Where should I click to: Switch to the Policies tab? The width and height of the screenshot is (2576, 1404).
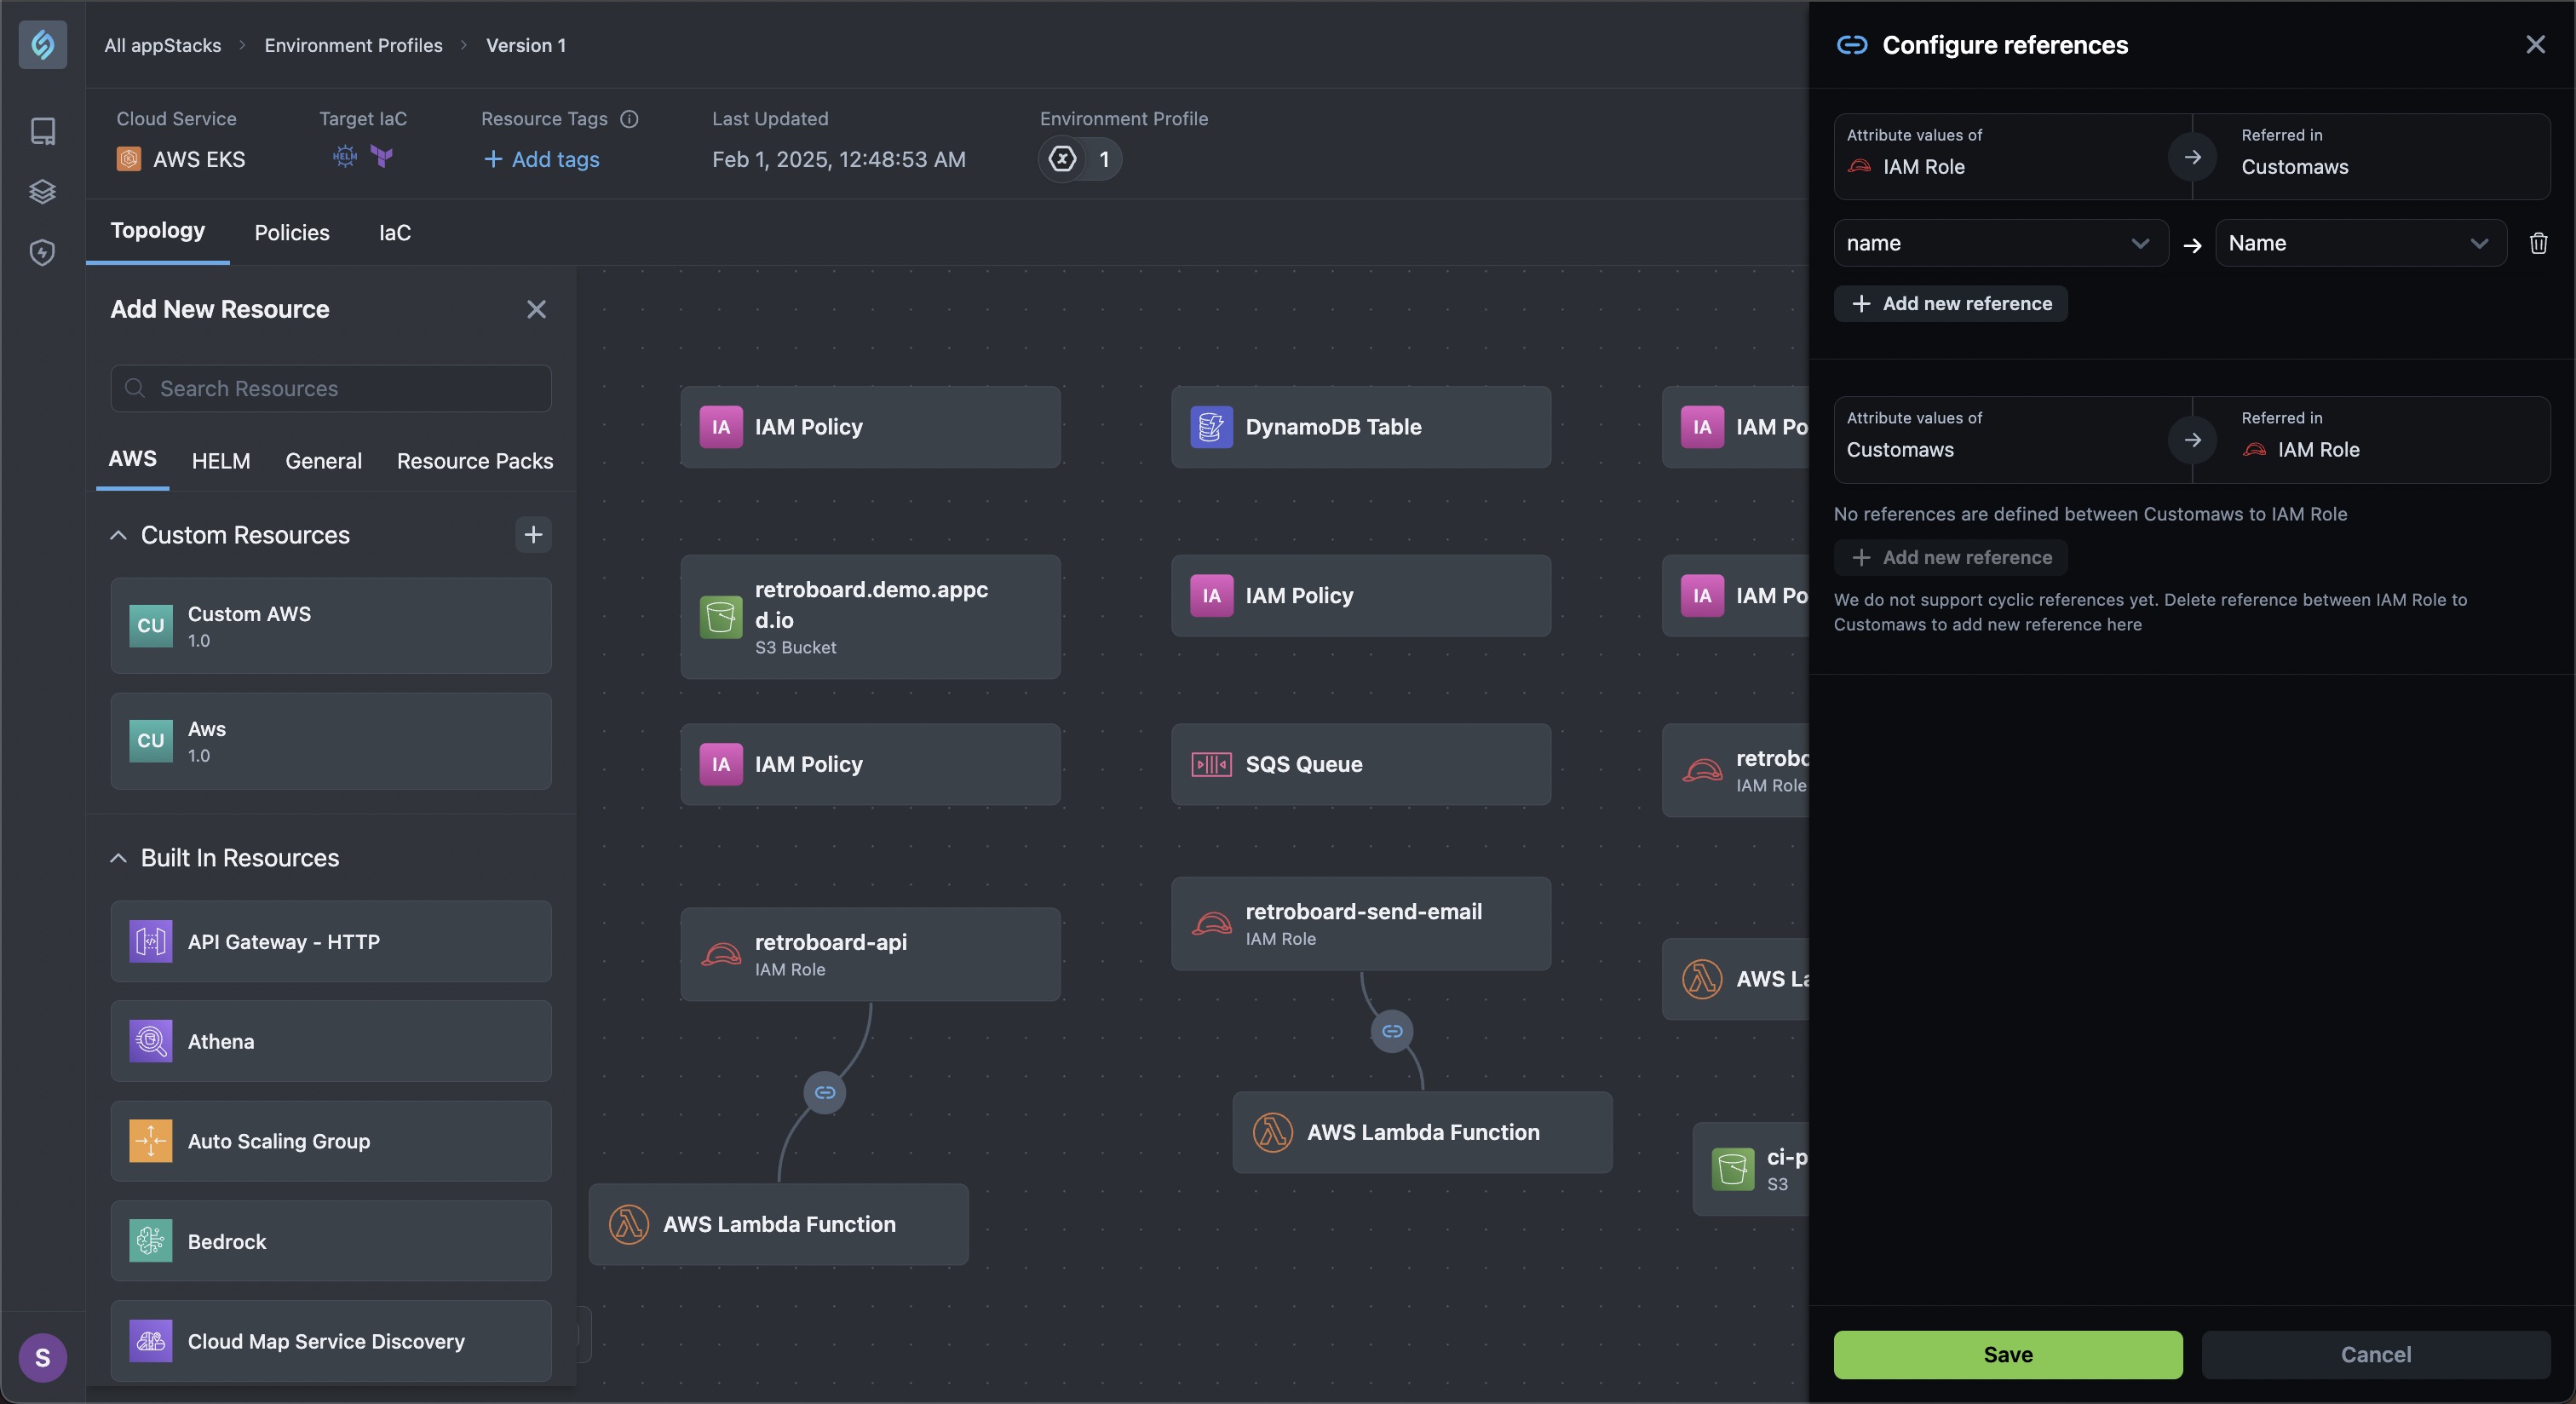coord(292,233)
